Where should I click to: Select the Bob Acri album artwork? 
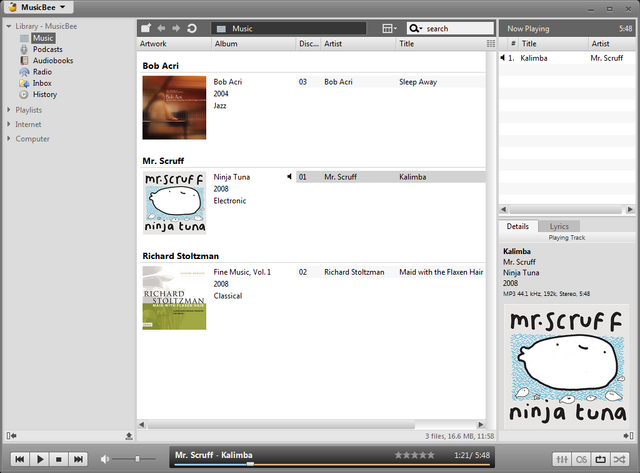pyautogui.click(x=174, y=108)
